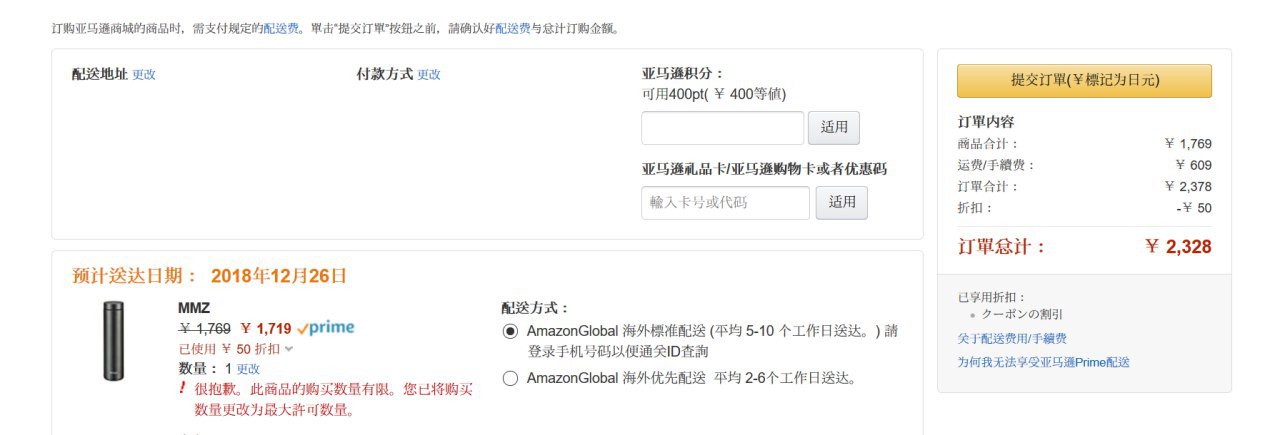Click the クーポンの割引 discount entry
The height and width of the screenshot is (435, 1280).
tap(1022, 314)
